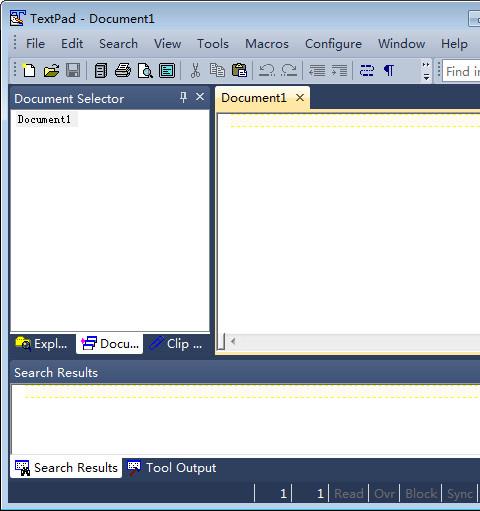
Task: Open the Macros menu
Action: [267, 44]
